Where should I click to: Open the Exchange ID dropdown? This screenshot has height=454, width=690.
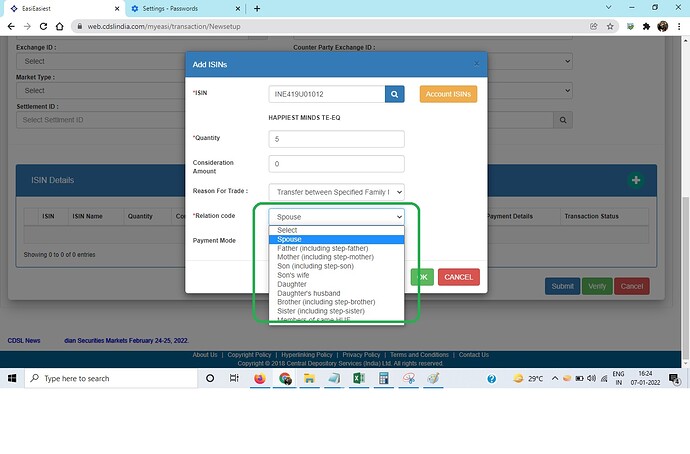100,61
